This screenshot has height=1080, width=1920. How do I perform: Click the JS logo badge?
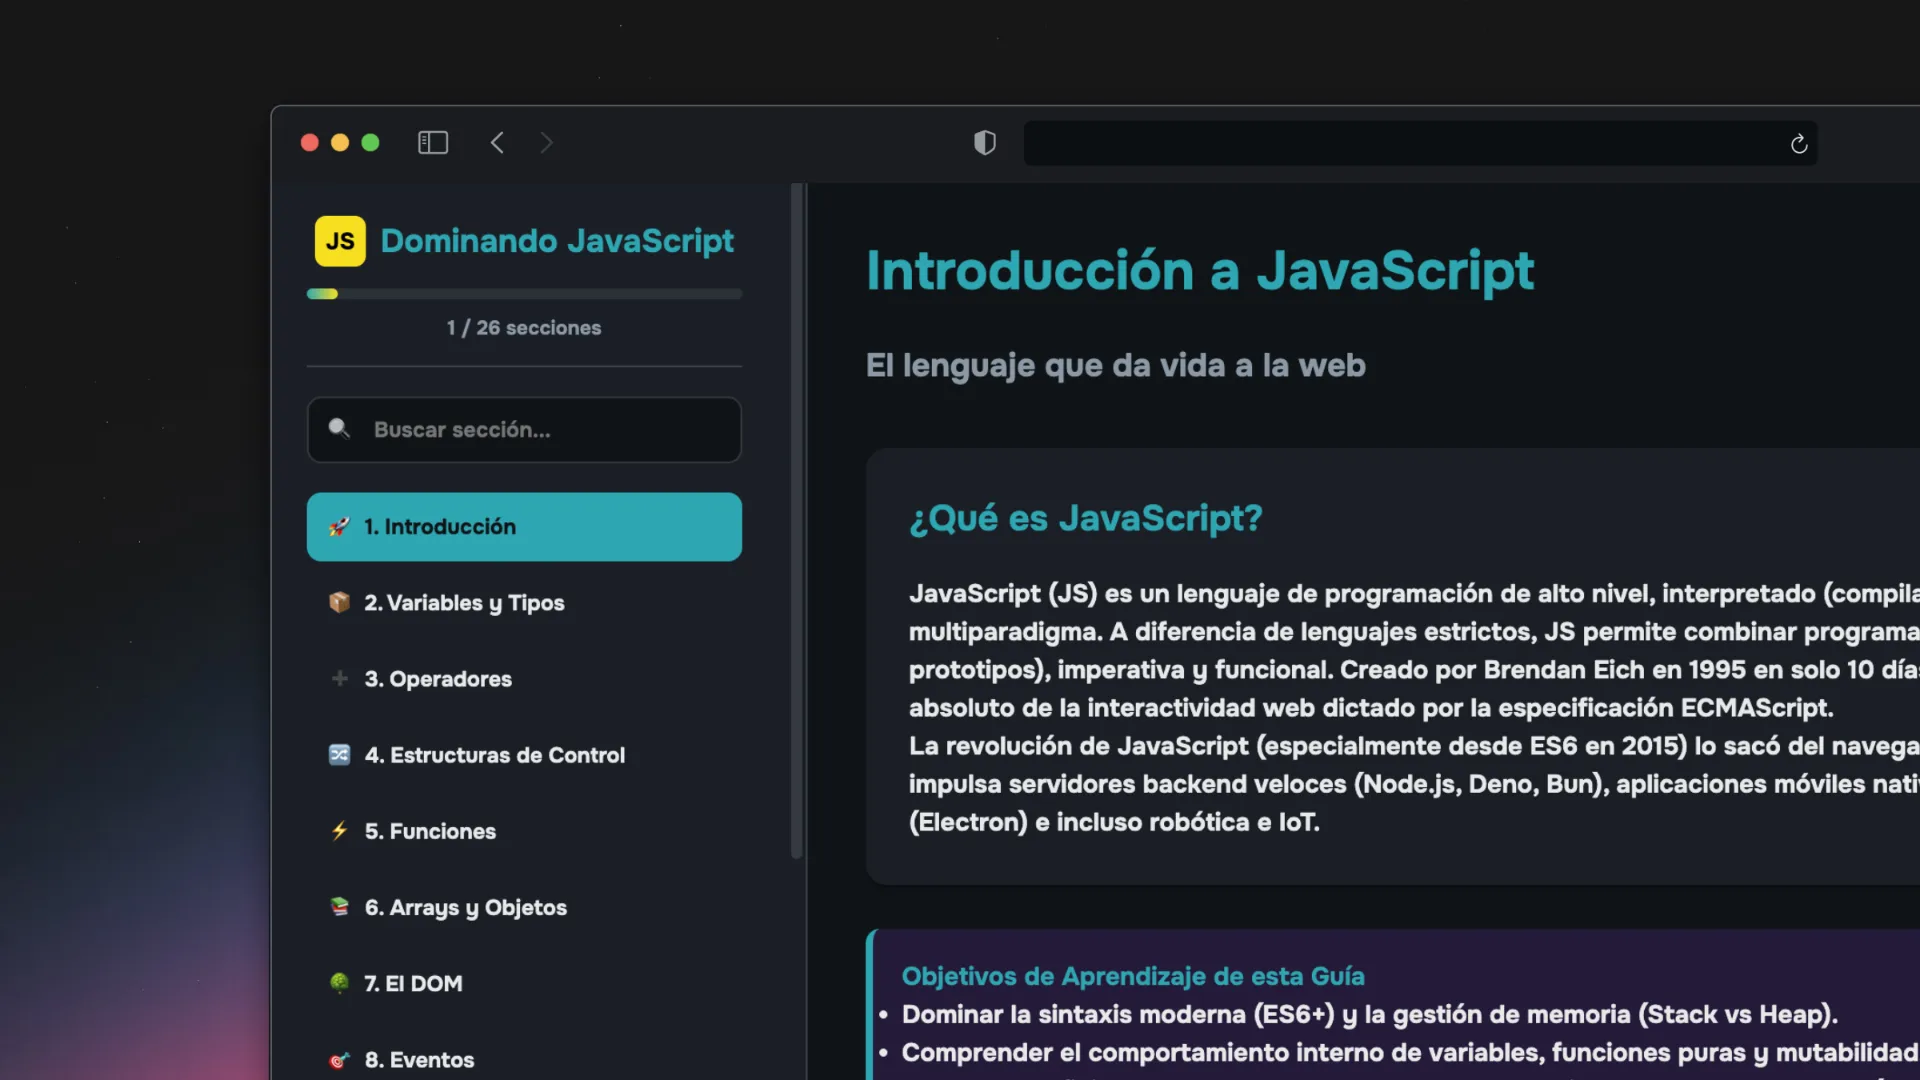click(340, 241)
